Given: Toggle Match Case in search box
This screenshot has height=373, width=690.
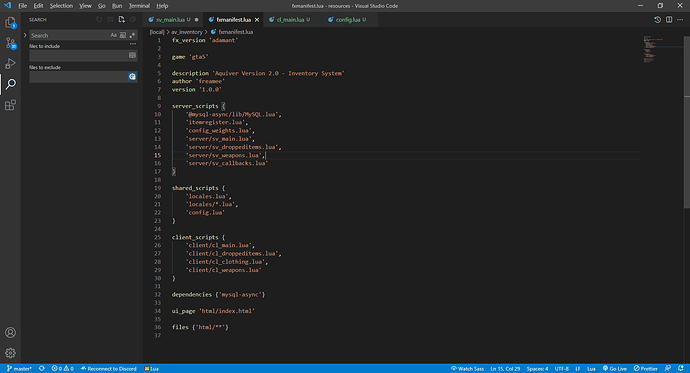Looking at the screenshot, I should tap(114, 35).
